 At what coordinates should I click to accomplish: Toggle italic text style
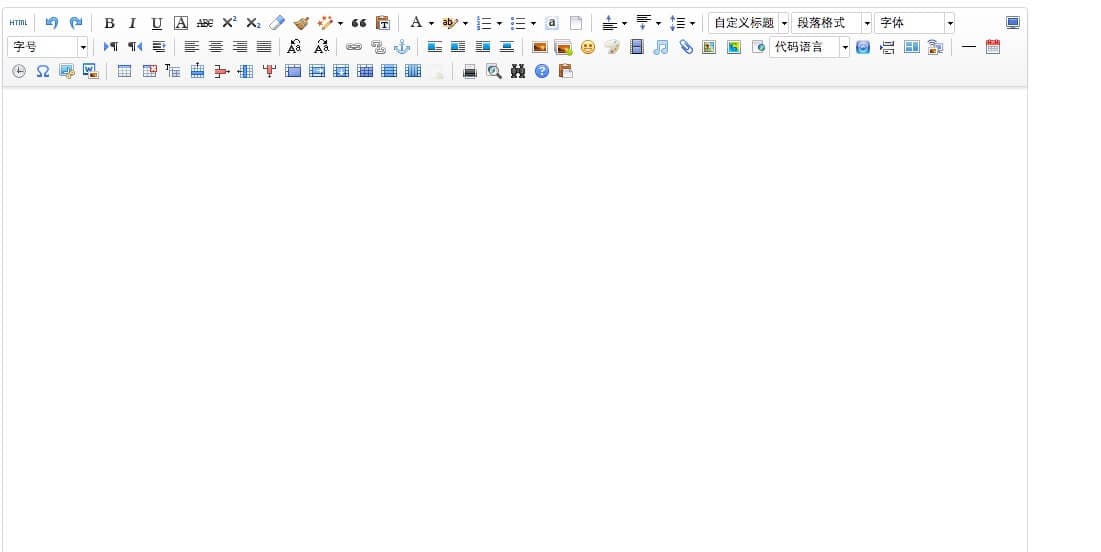coord(132,23)
